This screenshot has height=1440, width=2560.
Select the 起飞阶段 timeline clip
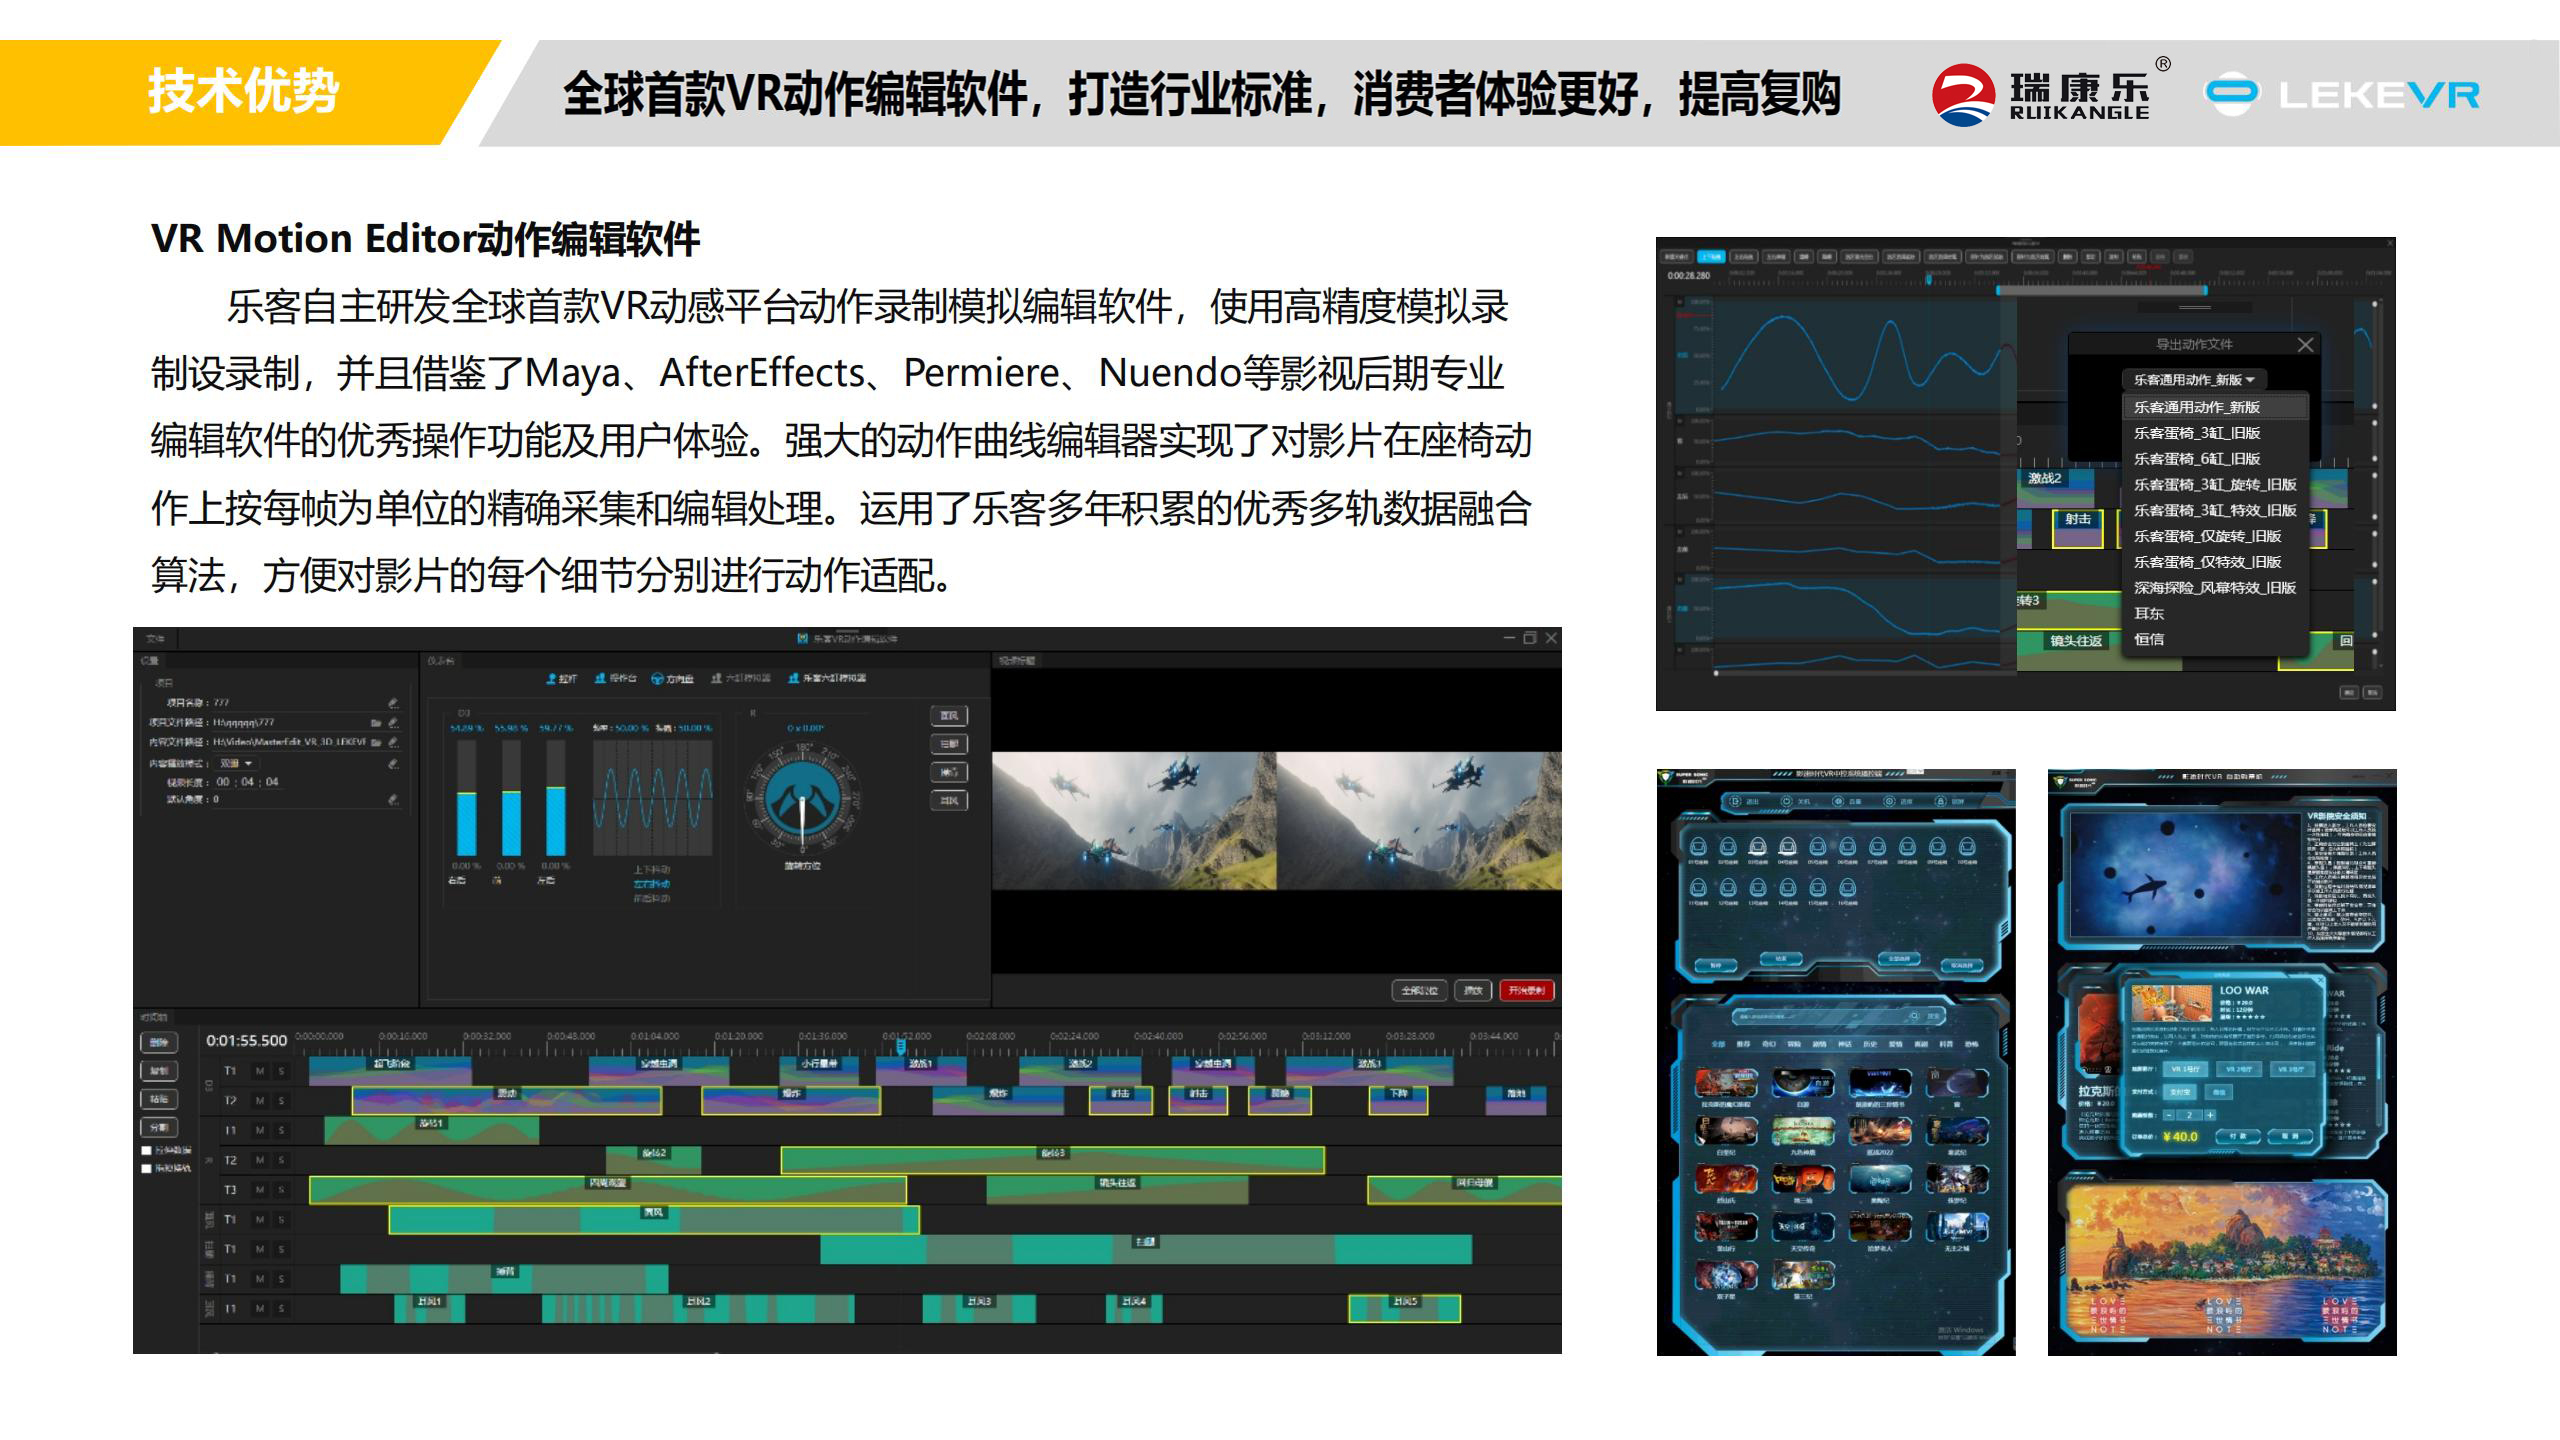click(390, 1071)
